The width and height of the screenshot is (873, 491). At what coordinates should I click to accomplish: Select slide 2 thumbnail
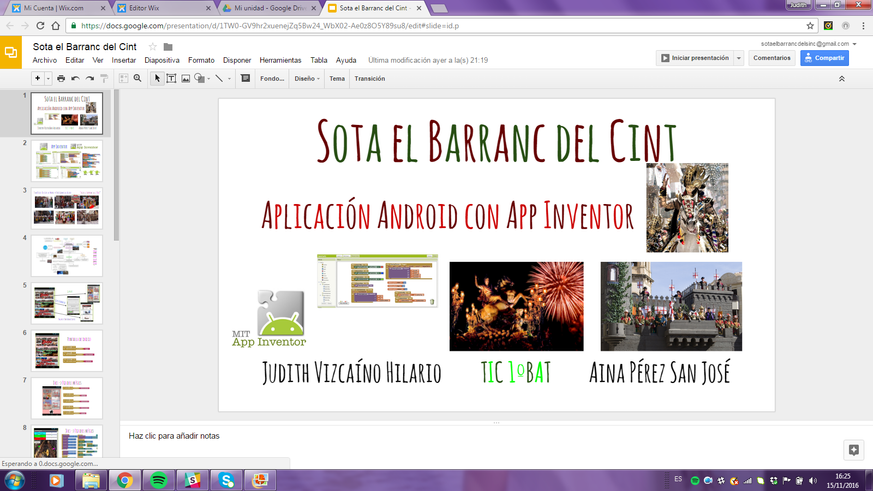click(67, 161)
